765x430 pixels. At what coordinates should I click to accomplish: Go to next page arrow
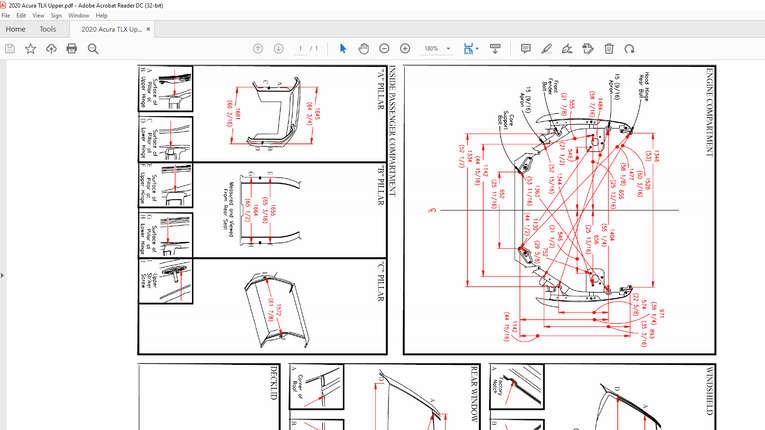278,48
